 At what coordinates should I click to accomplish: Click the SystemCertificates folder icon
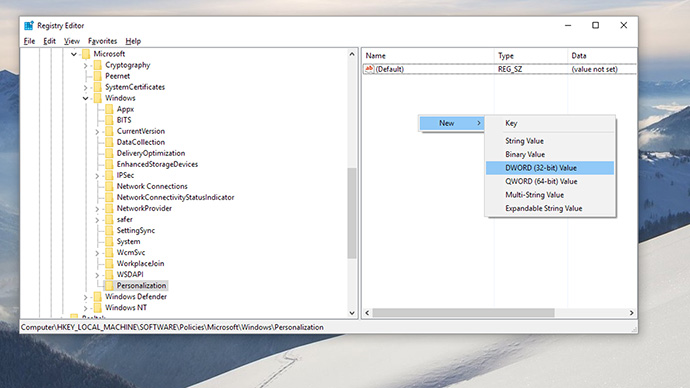click(x=98, y=87)
